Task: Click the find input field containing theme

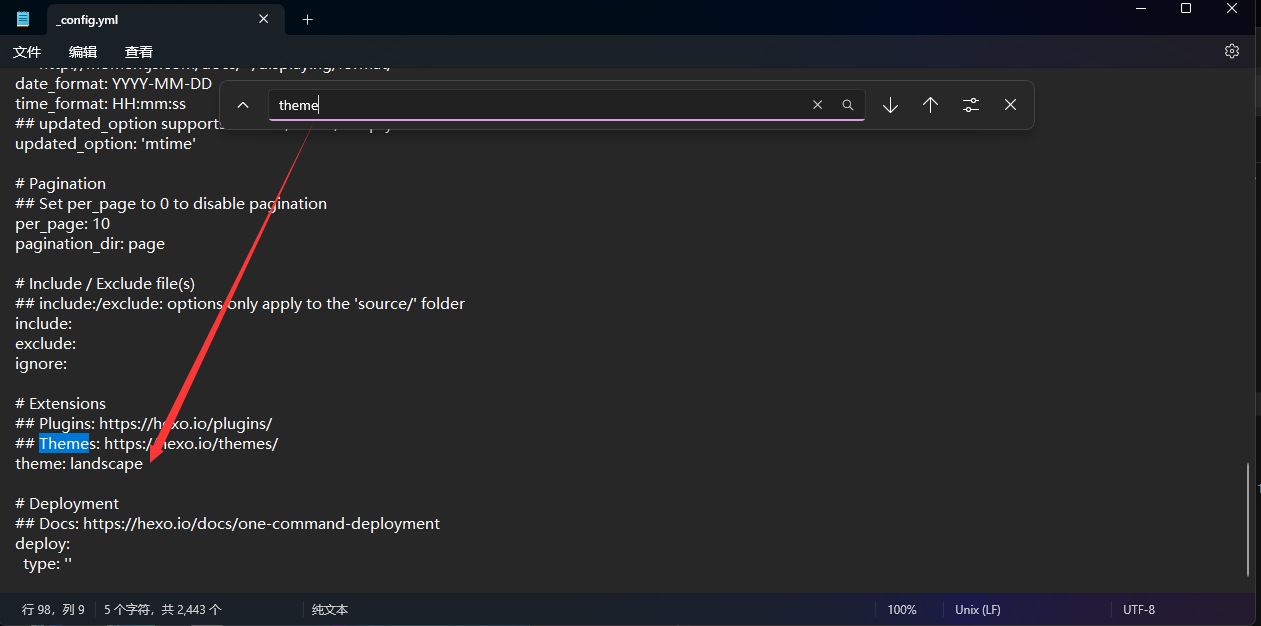Action: click(540, 105)
